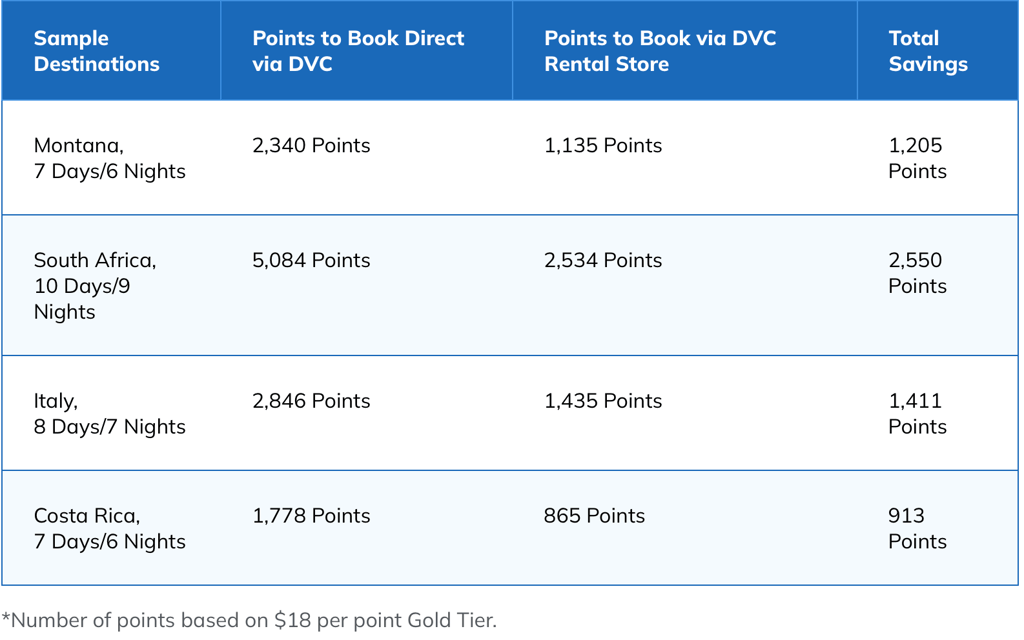Click the 1,411 Points savings cell

(x=917, y=414)
